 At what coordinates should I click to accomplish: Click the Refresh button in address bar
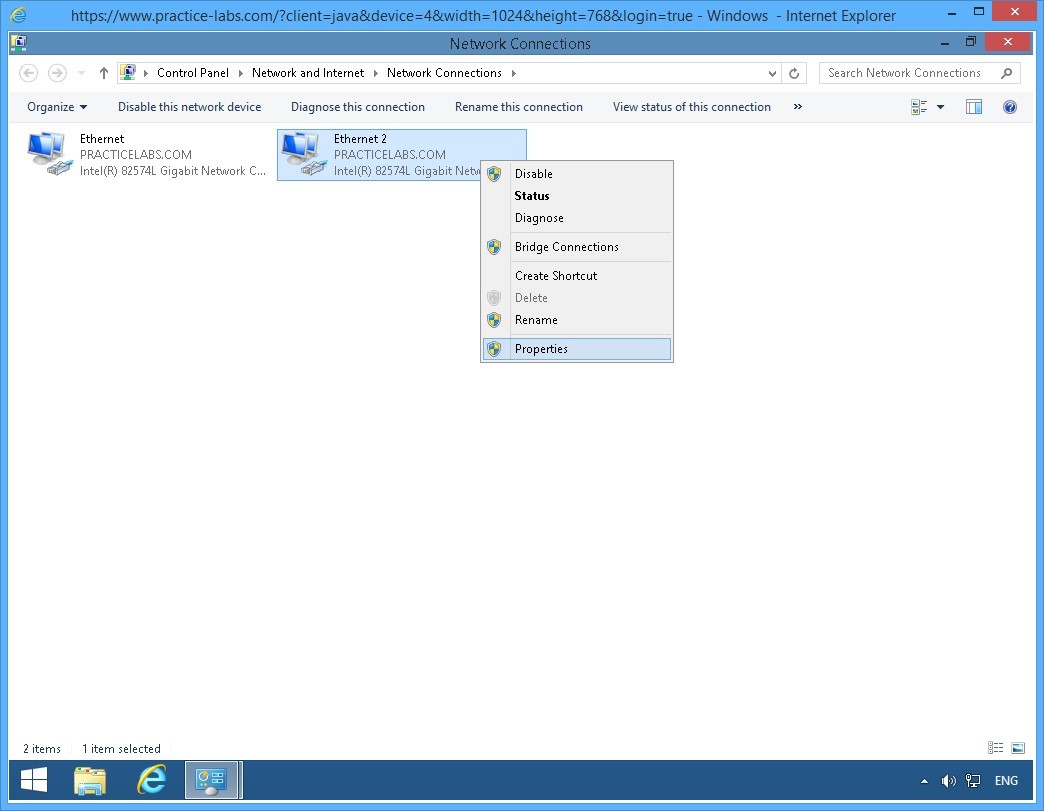[794, 73]
